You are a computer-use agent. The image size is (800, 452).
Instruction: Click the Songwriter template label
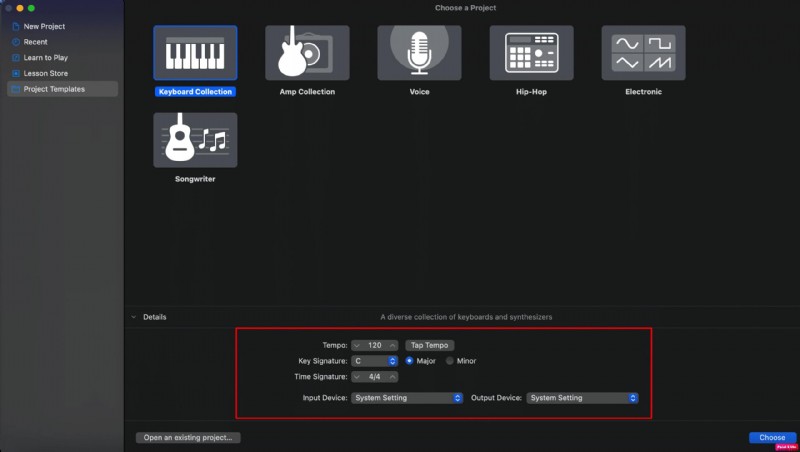point(195,179)
